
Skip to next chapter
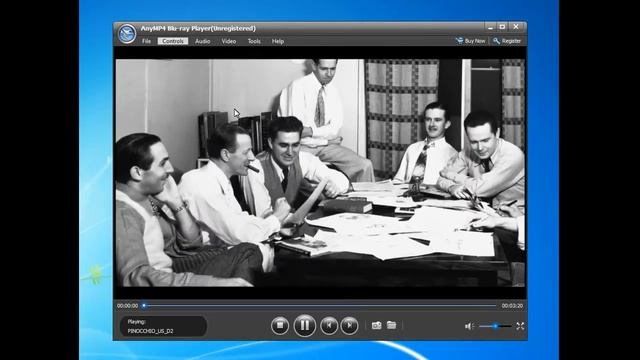(349, 325)
